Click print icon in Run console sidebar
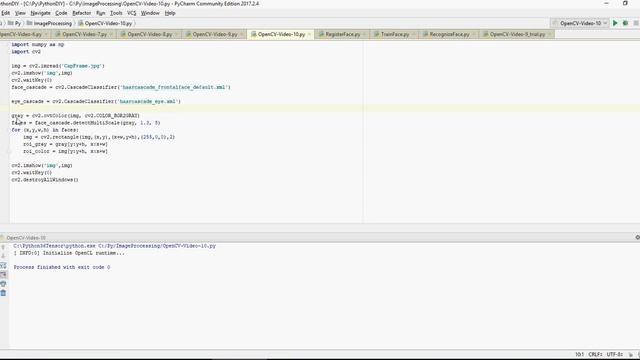 click(x=3, y=284)
